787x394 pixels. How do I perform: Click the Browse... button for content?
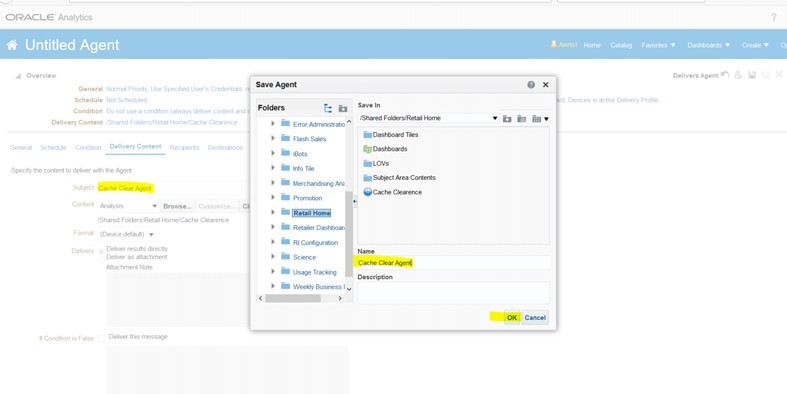click(177, 206)
